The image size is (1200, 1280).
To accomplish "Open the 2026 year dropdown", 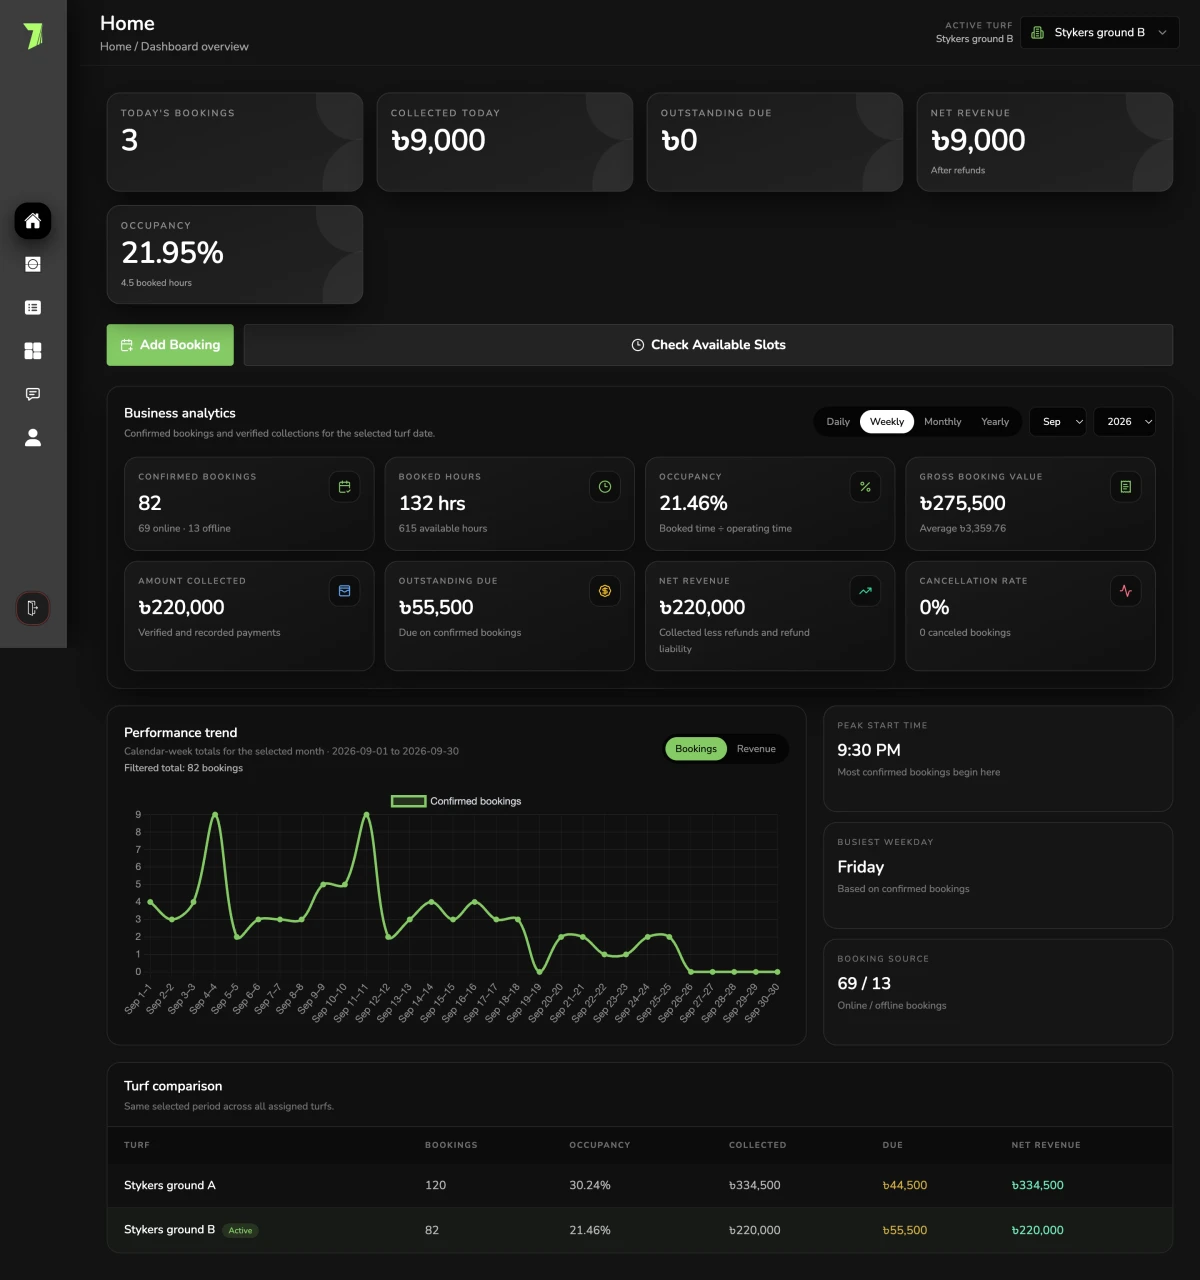I will tap(1125, 422).
